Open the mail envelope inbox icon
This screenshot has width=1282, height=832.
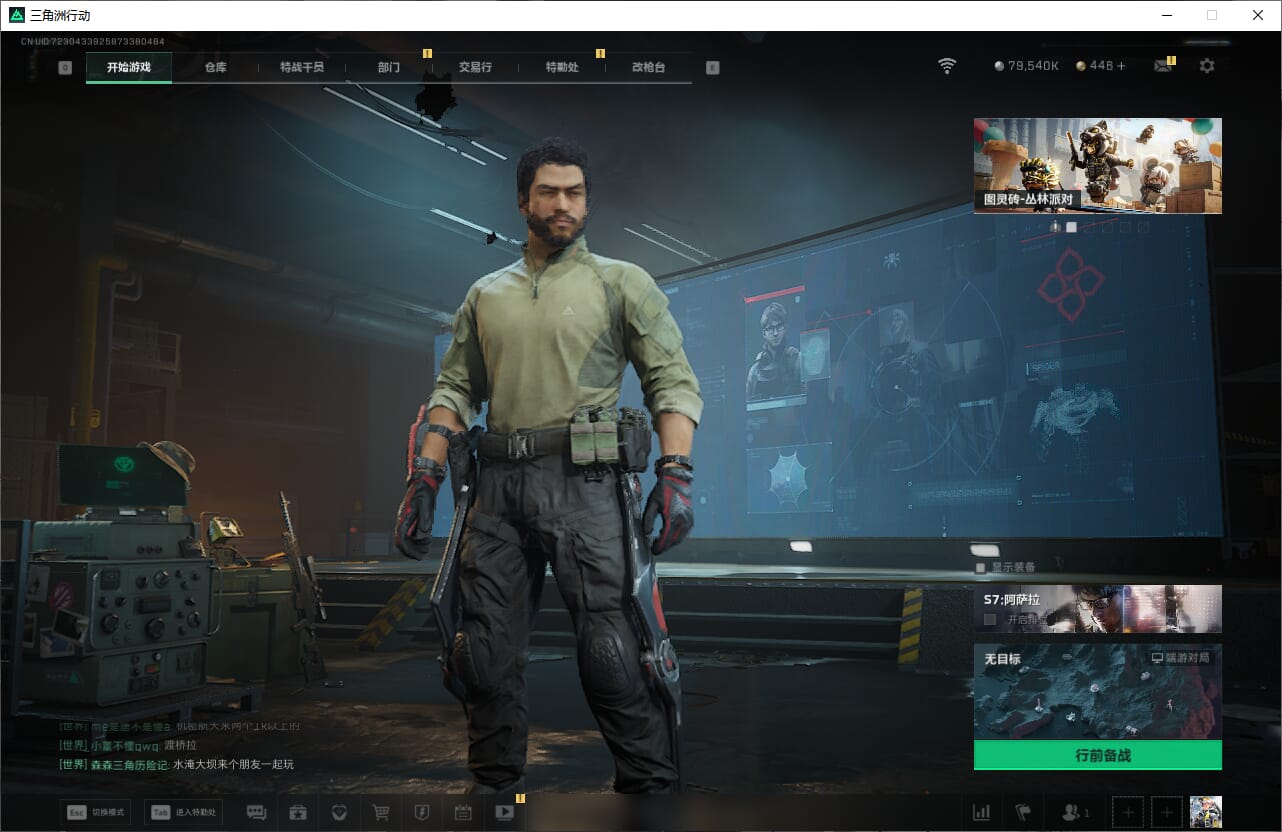(1163, 66)
